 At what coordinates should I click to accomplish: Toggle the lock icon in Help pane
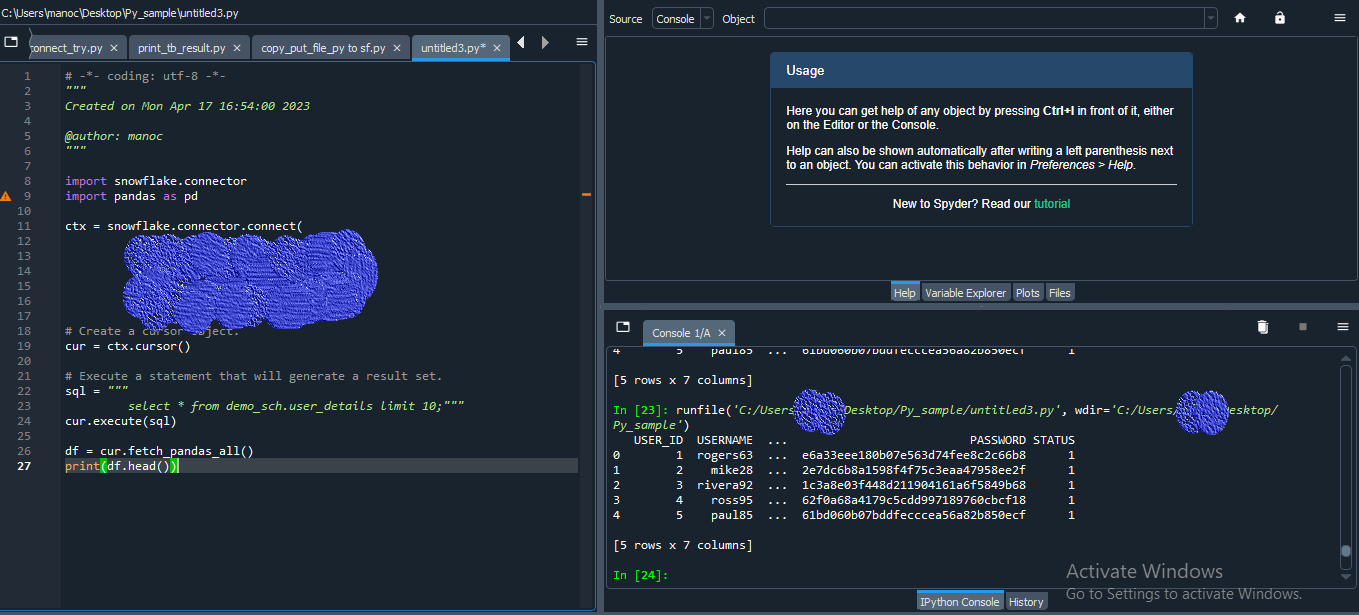coord(1279,17)
